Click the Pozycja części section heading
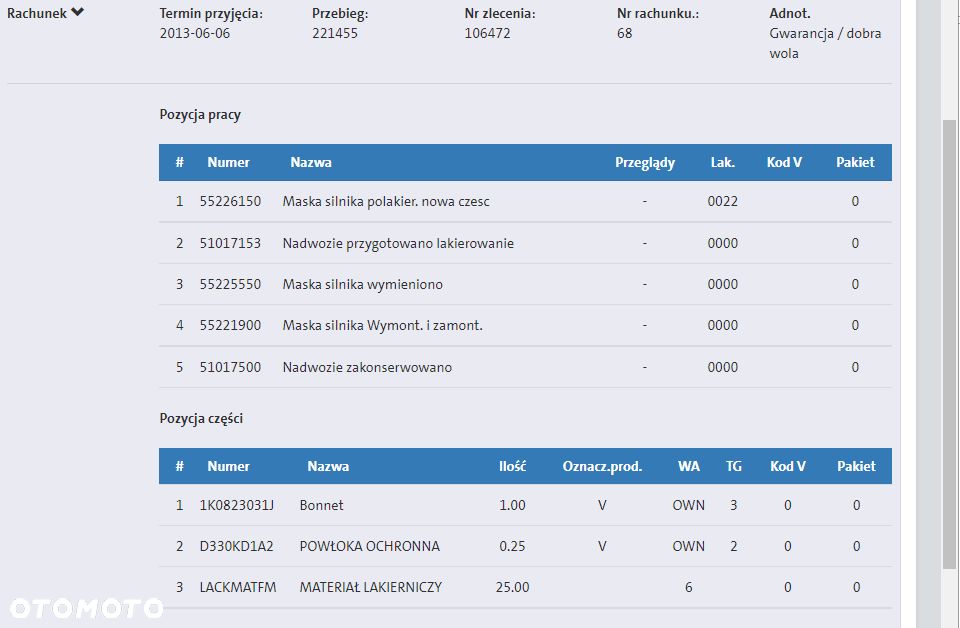The width and height of the screenshot is (960, 628). tap(201, 418)
